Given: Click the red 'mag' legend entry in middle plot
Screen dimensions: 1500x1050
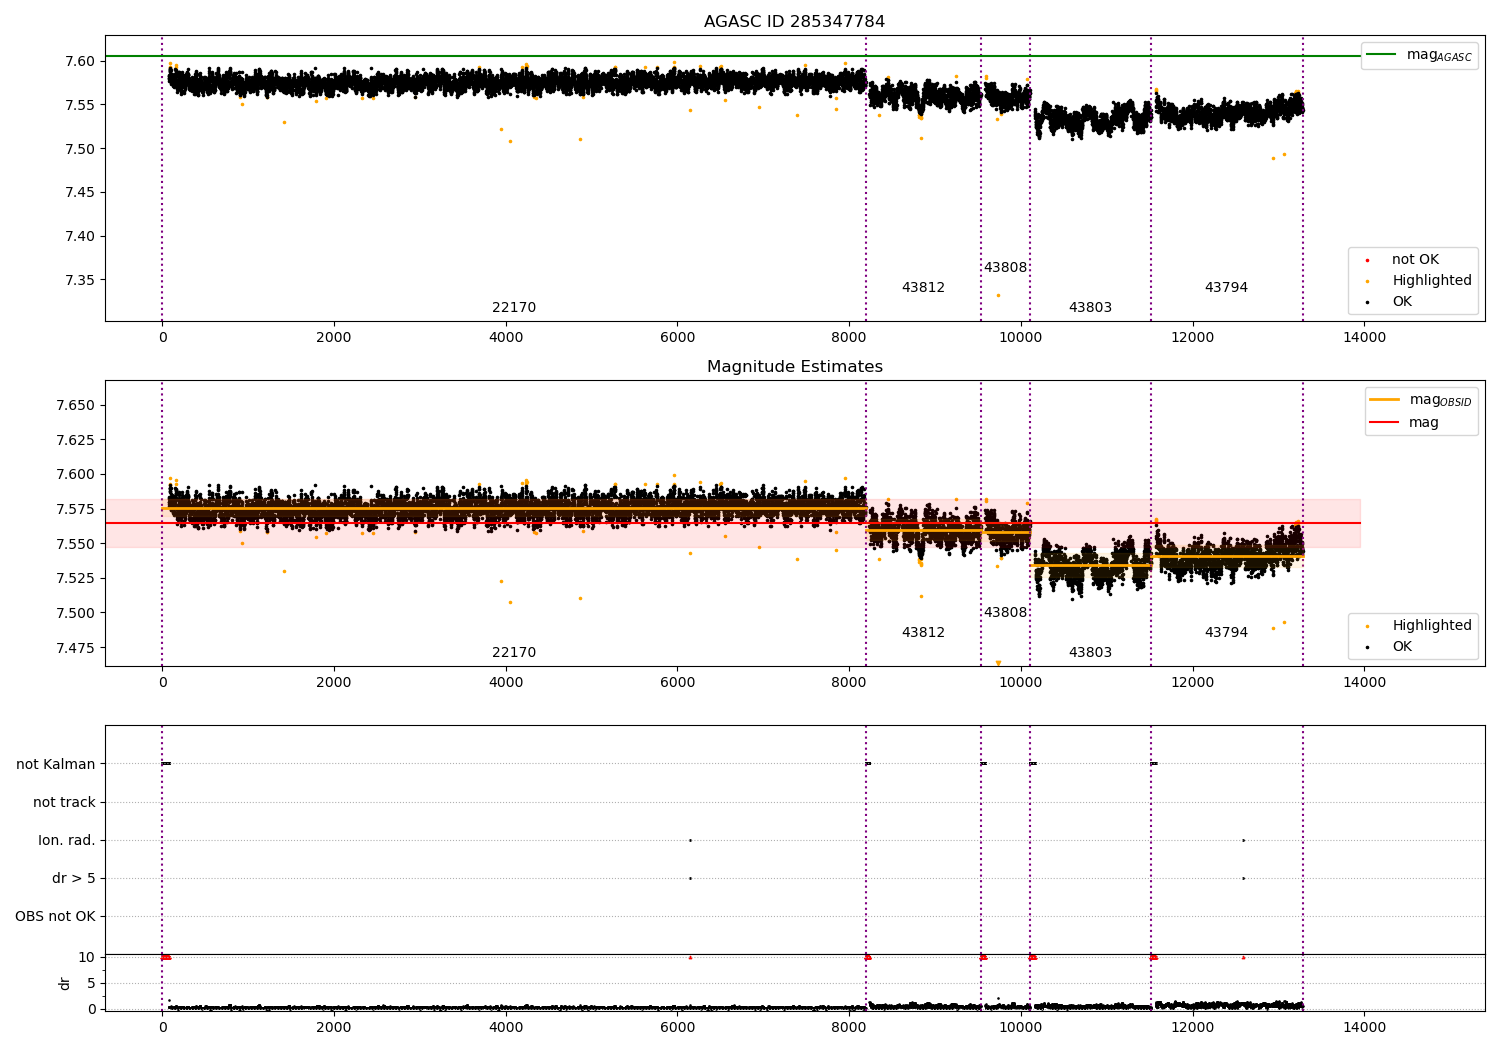Looking at the screenshot, I should click(x=1404, y=423).
